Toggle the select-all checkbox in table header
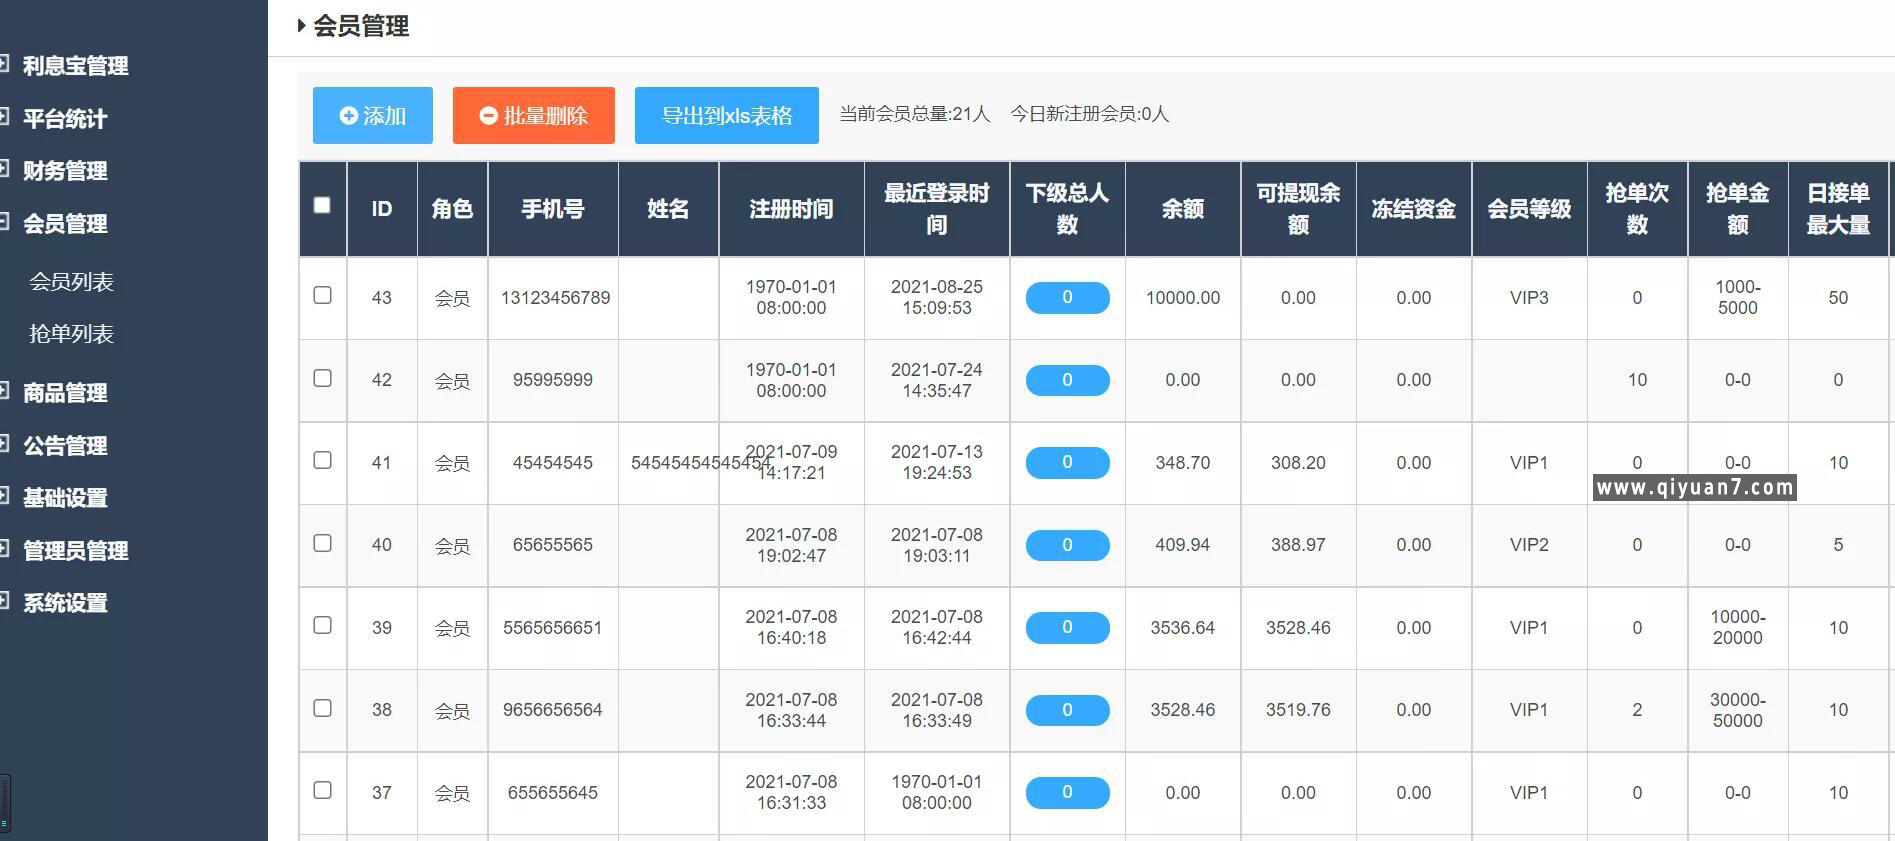This screenshot has height=841, width=1895. tap(322, 205)
